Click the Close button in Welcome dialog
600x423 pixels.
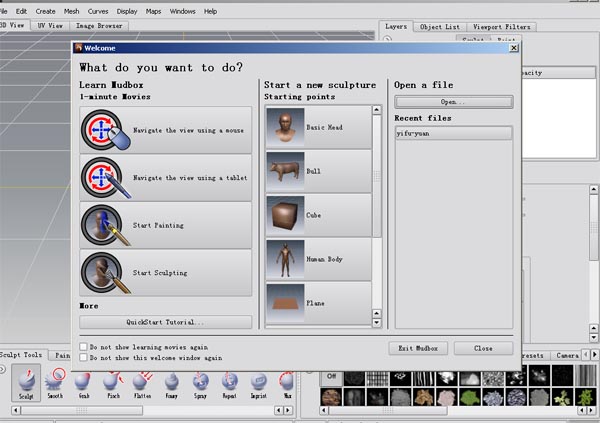(x=483, y=348)
